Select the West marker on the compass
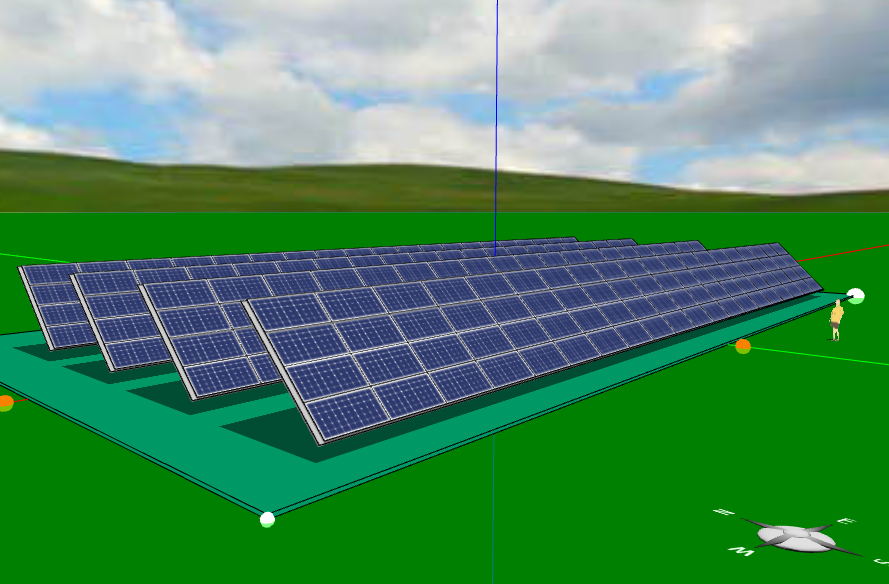 pos(741,549)
